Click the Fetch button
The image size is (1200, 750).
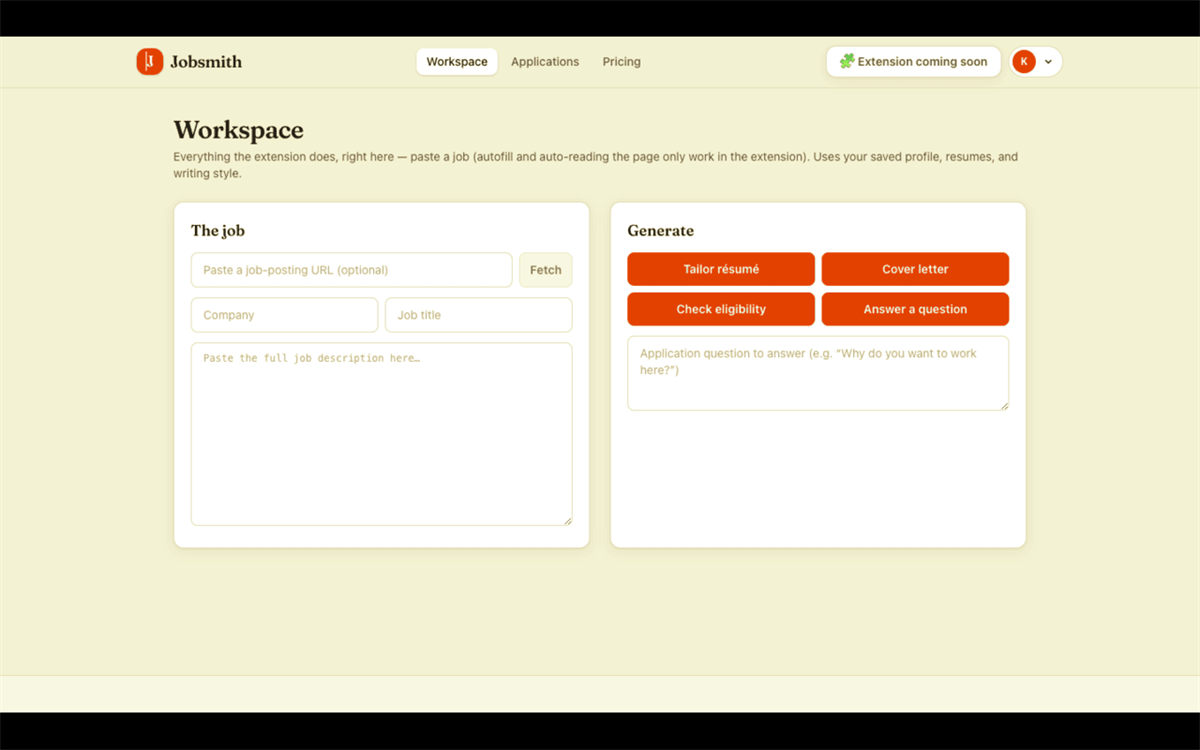click(x=546, y=270)
